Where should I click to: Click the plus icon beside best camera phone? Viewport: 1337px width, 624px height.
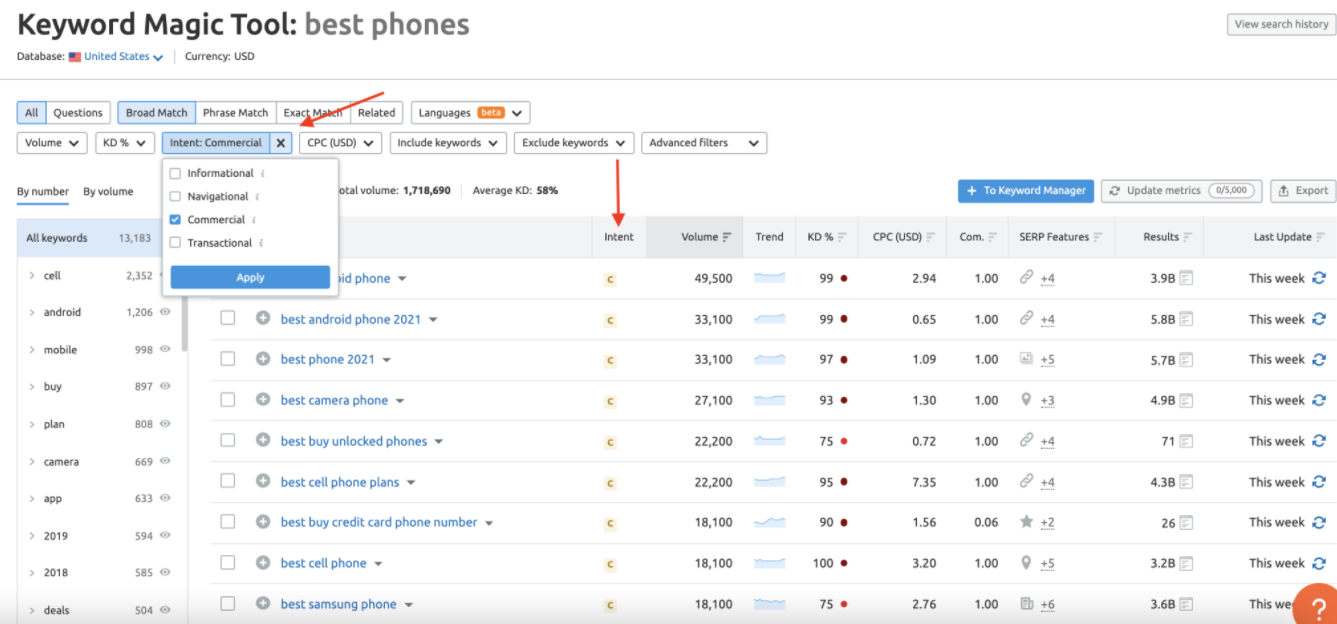(x=263, y=400)
